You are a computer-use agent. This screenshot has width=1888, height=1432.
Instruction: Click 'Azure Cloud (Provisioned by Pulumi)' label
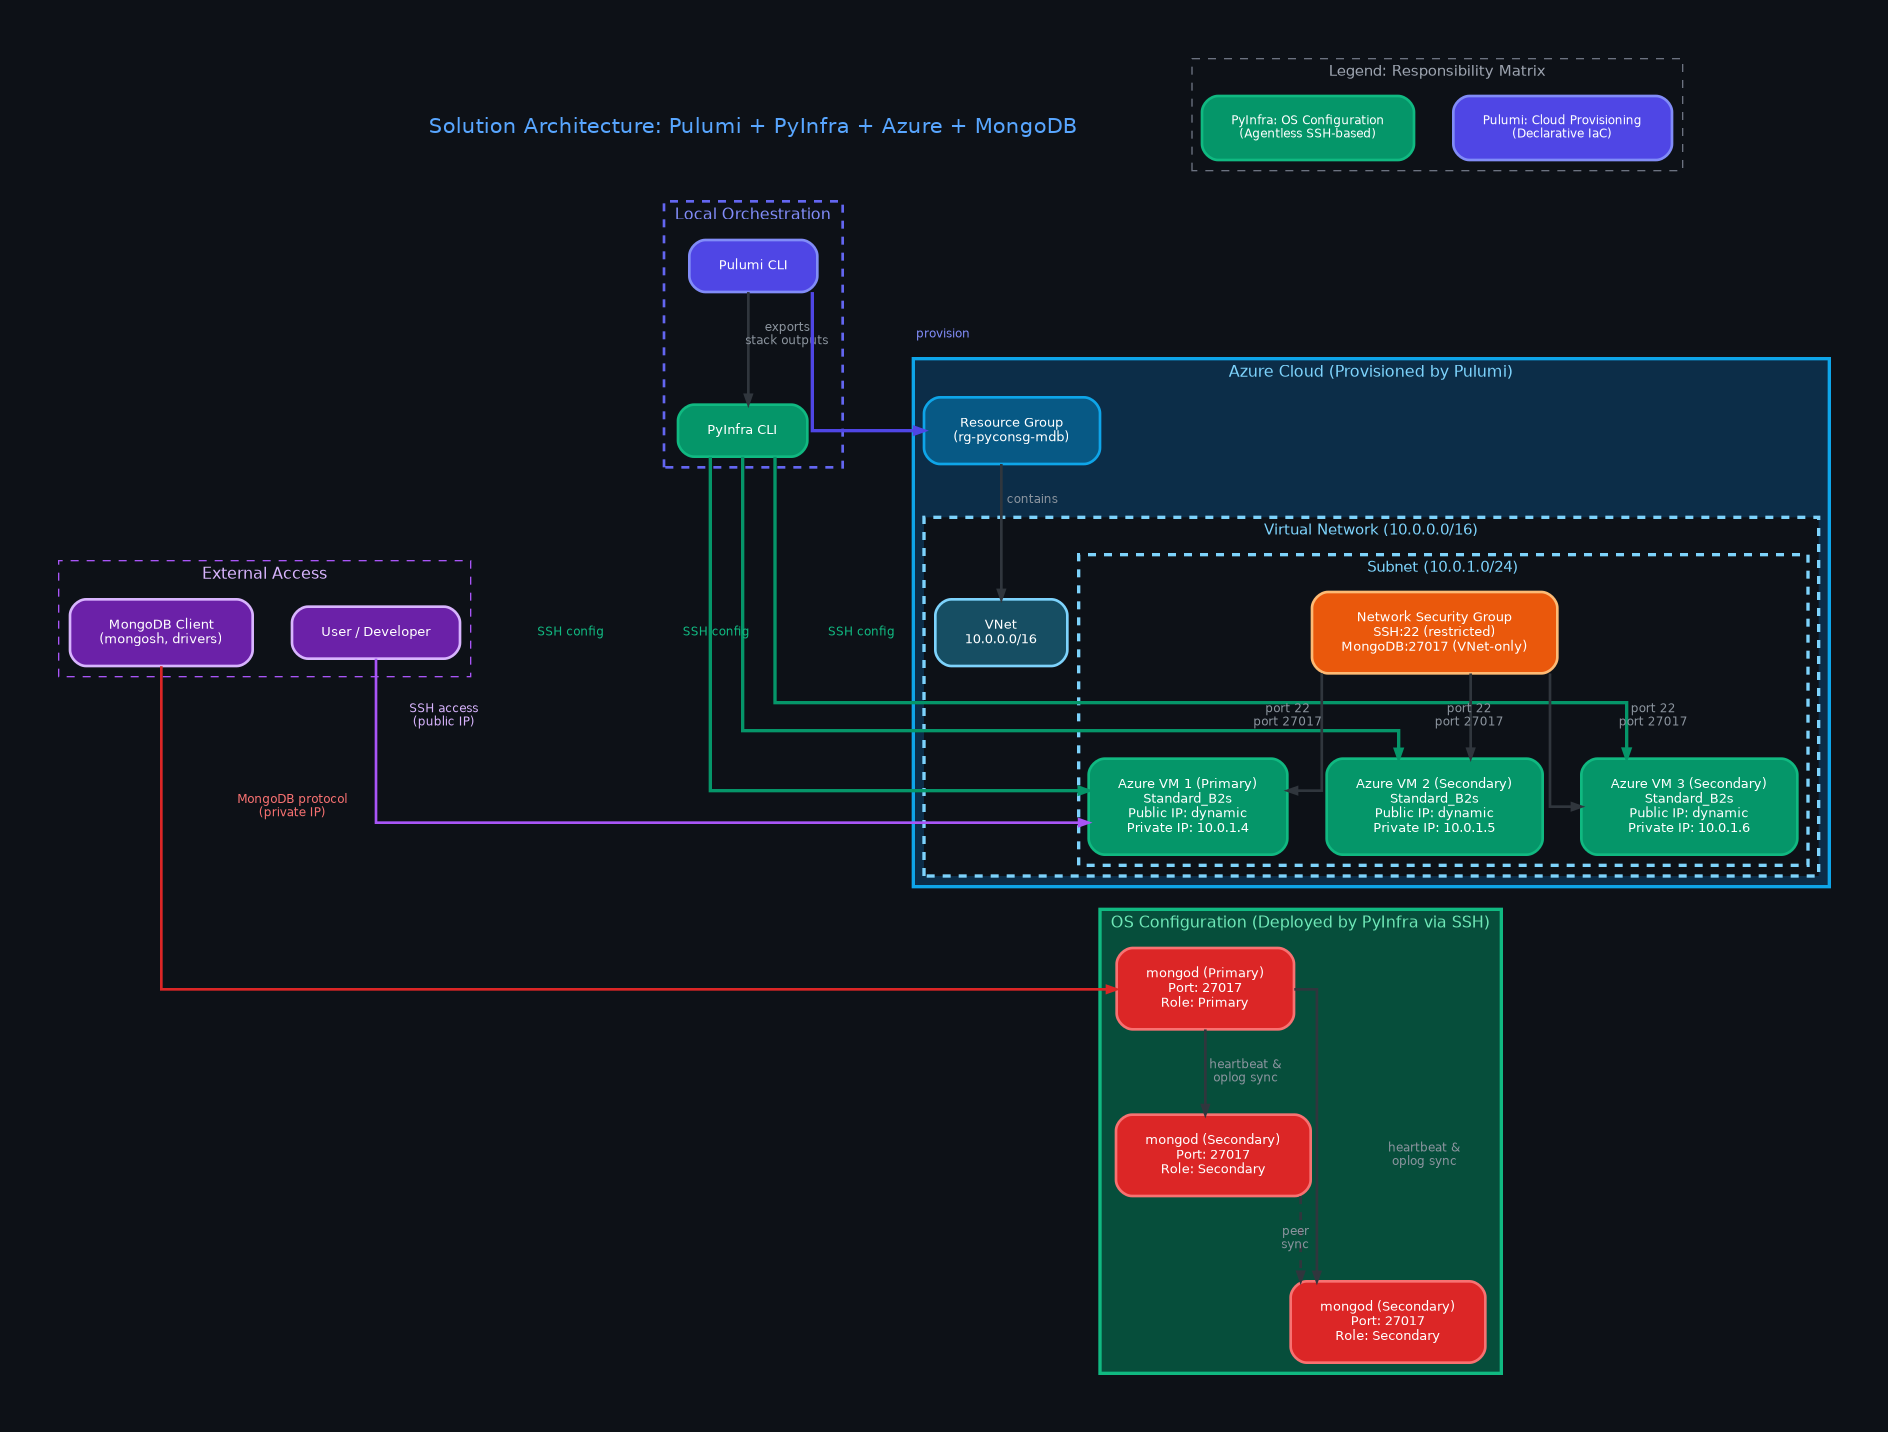click(x=1371, y=372)
